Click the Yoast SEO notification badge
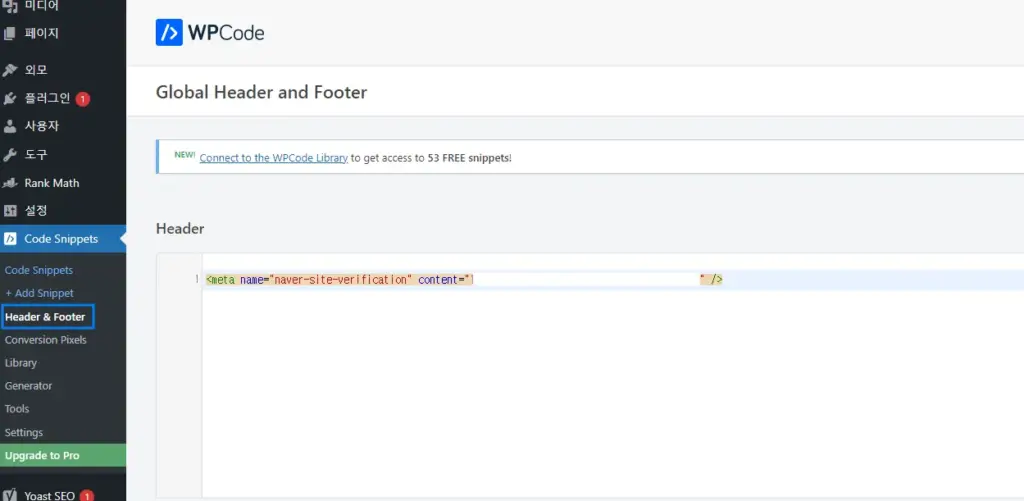 point(87,496)
